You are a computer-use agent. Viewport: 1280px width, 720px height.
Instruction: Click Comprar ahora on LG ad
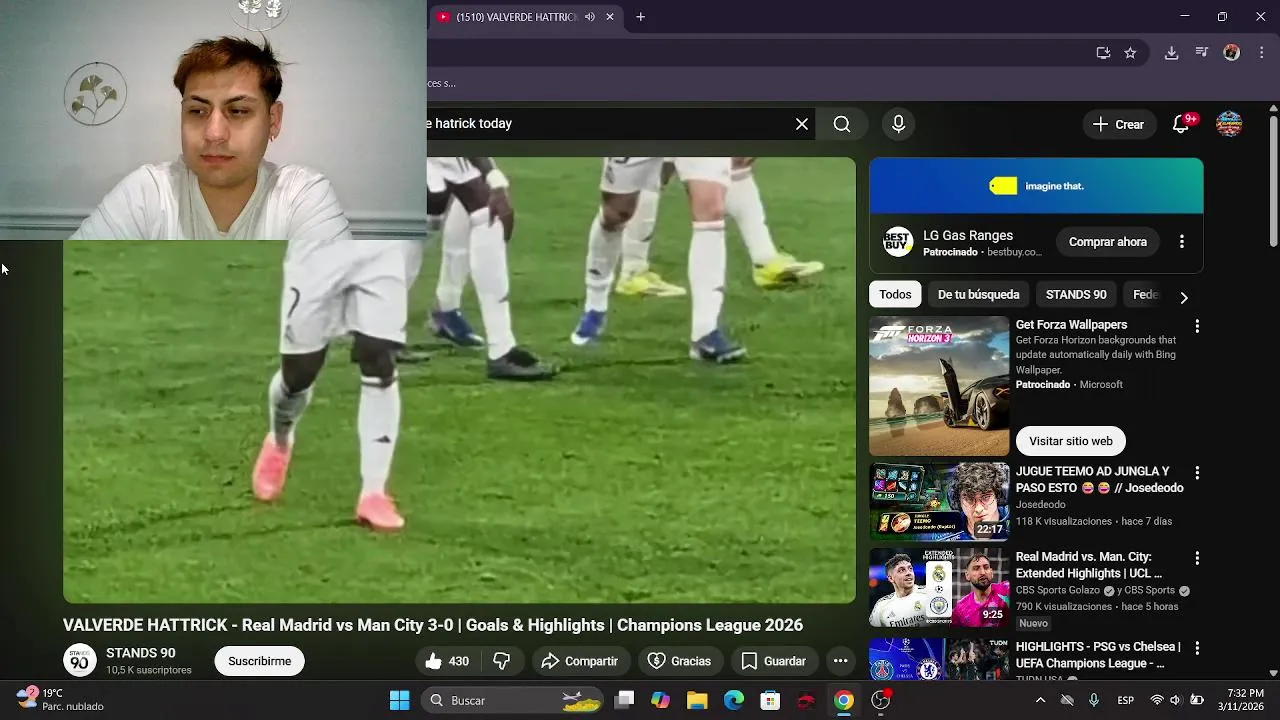tap(1107, 242)
